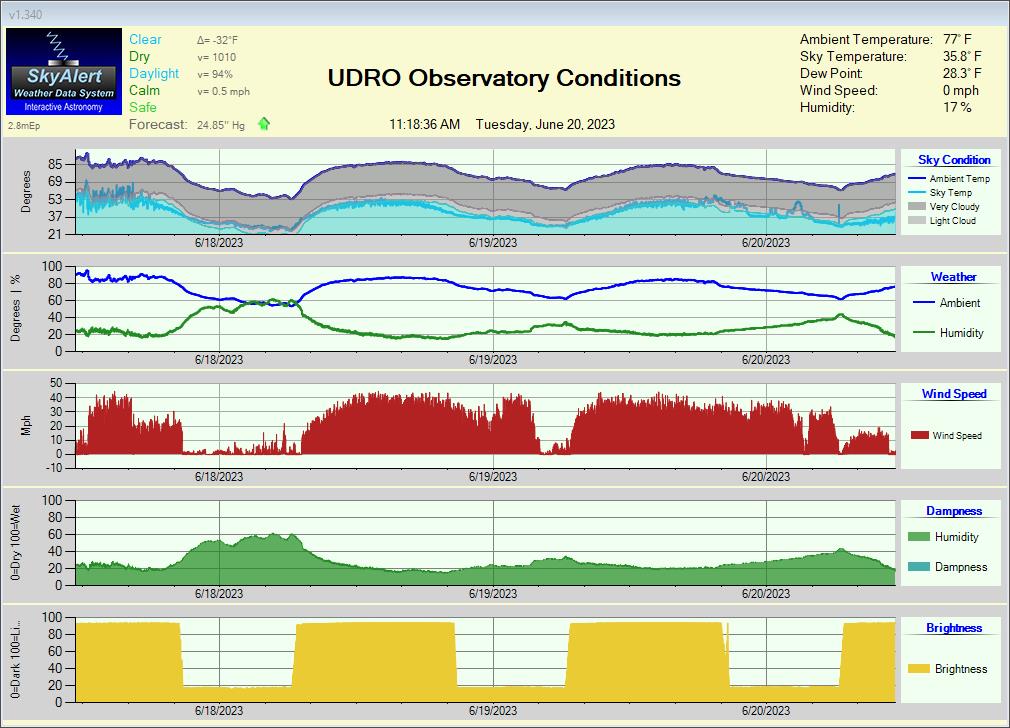Image resolution: width=1010 pixels, height=728 pixels.
Task: Click the green forecast trend arrow
Action: 262,124
